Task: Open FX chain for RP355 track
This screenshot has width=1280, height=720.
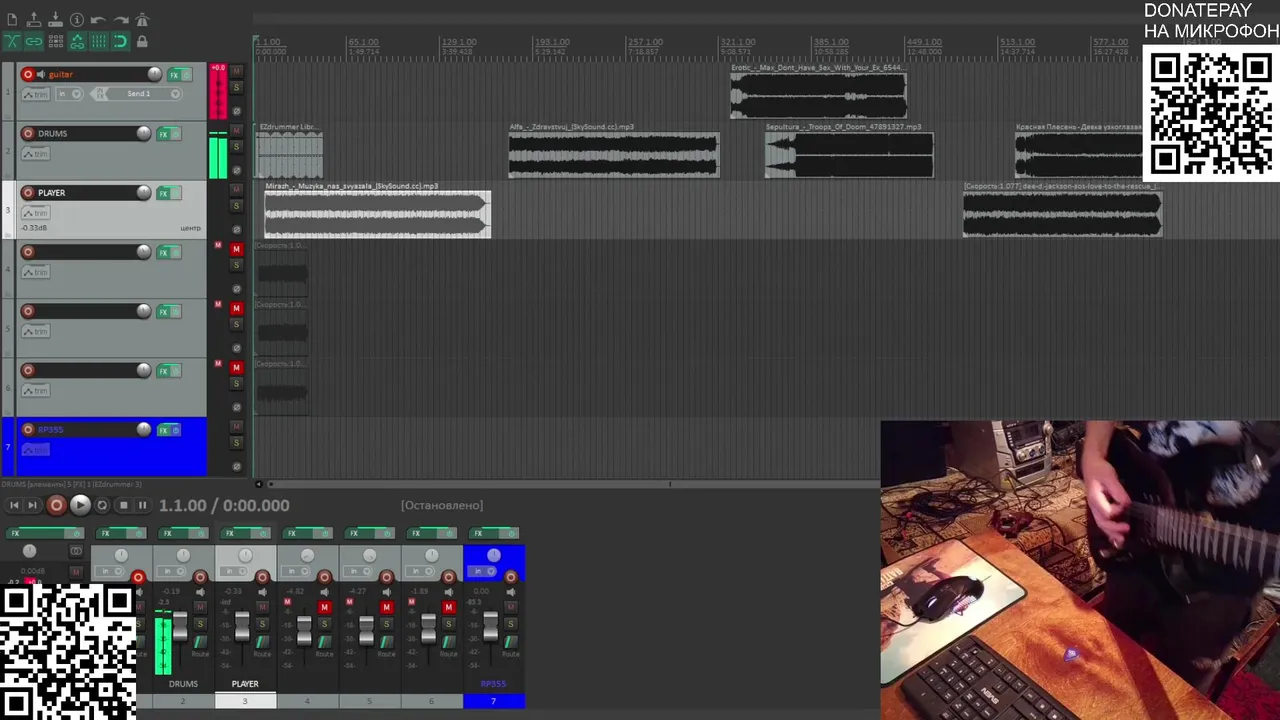Action: [164, 430]
